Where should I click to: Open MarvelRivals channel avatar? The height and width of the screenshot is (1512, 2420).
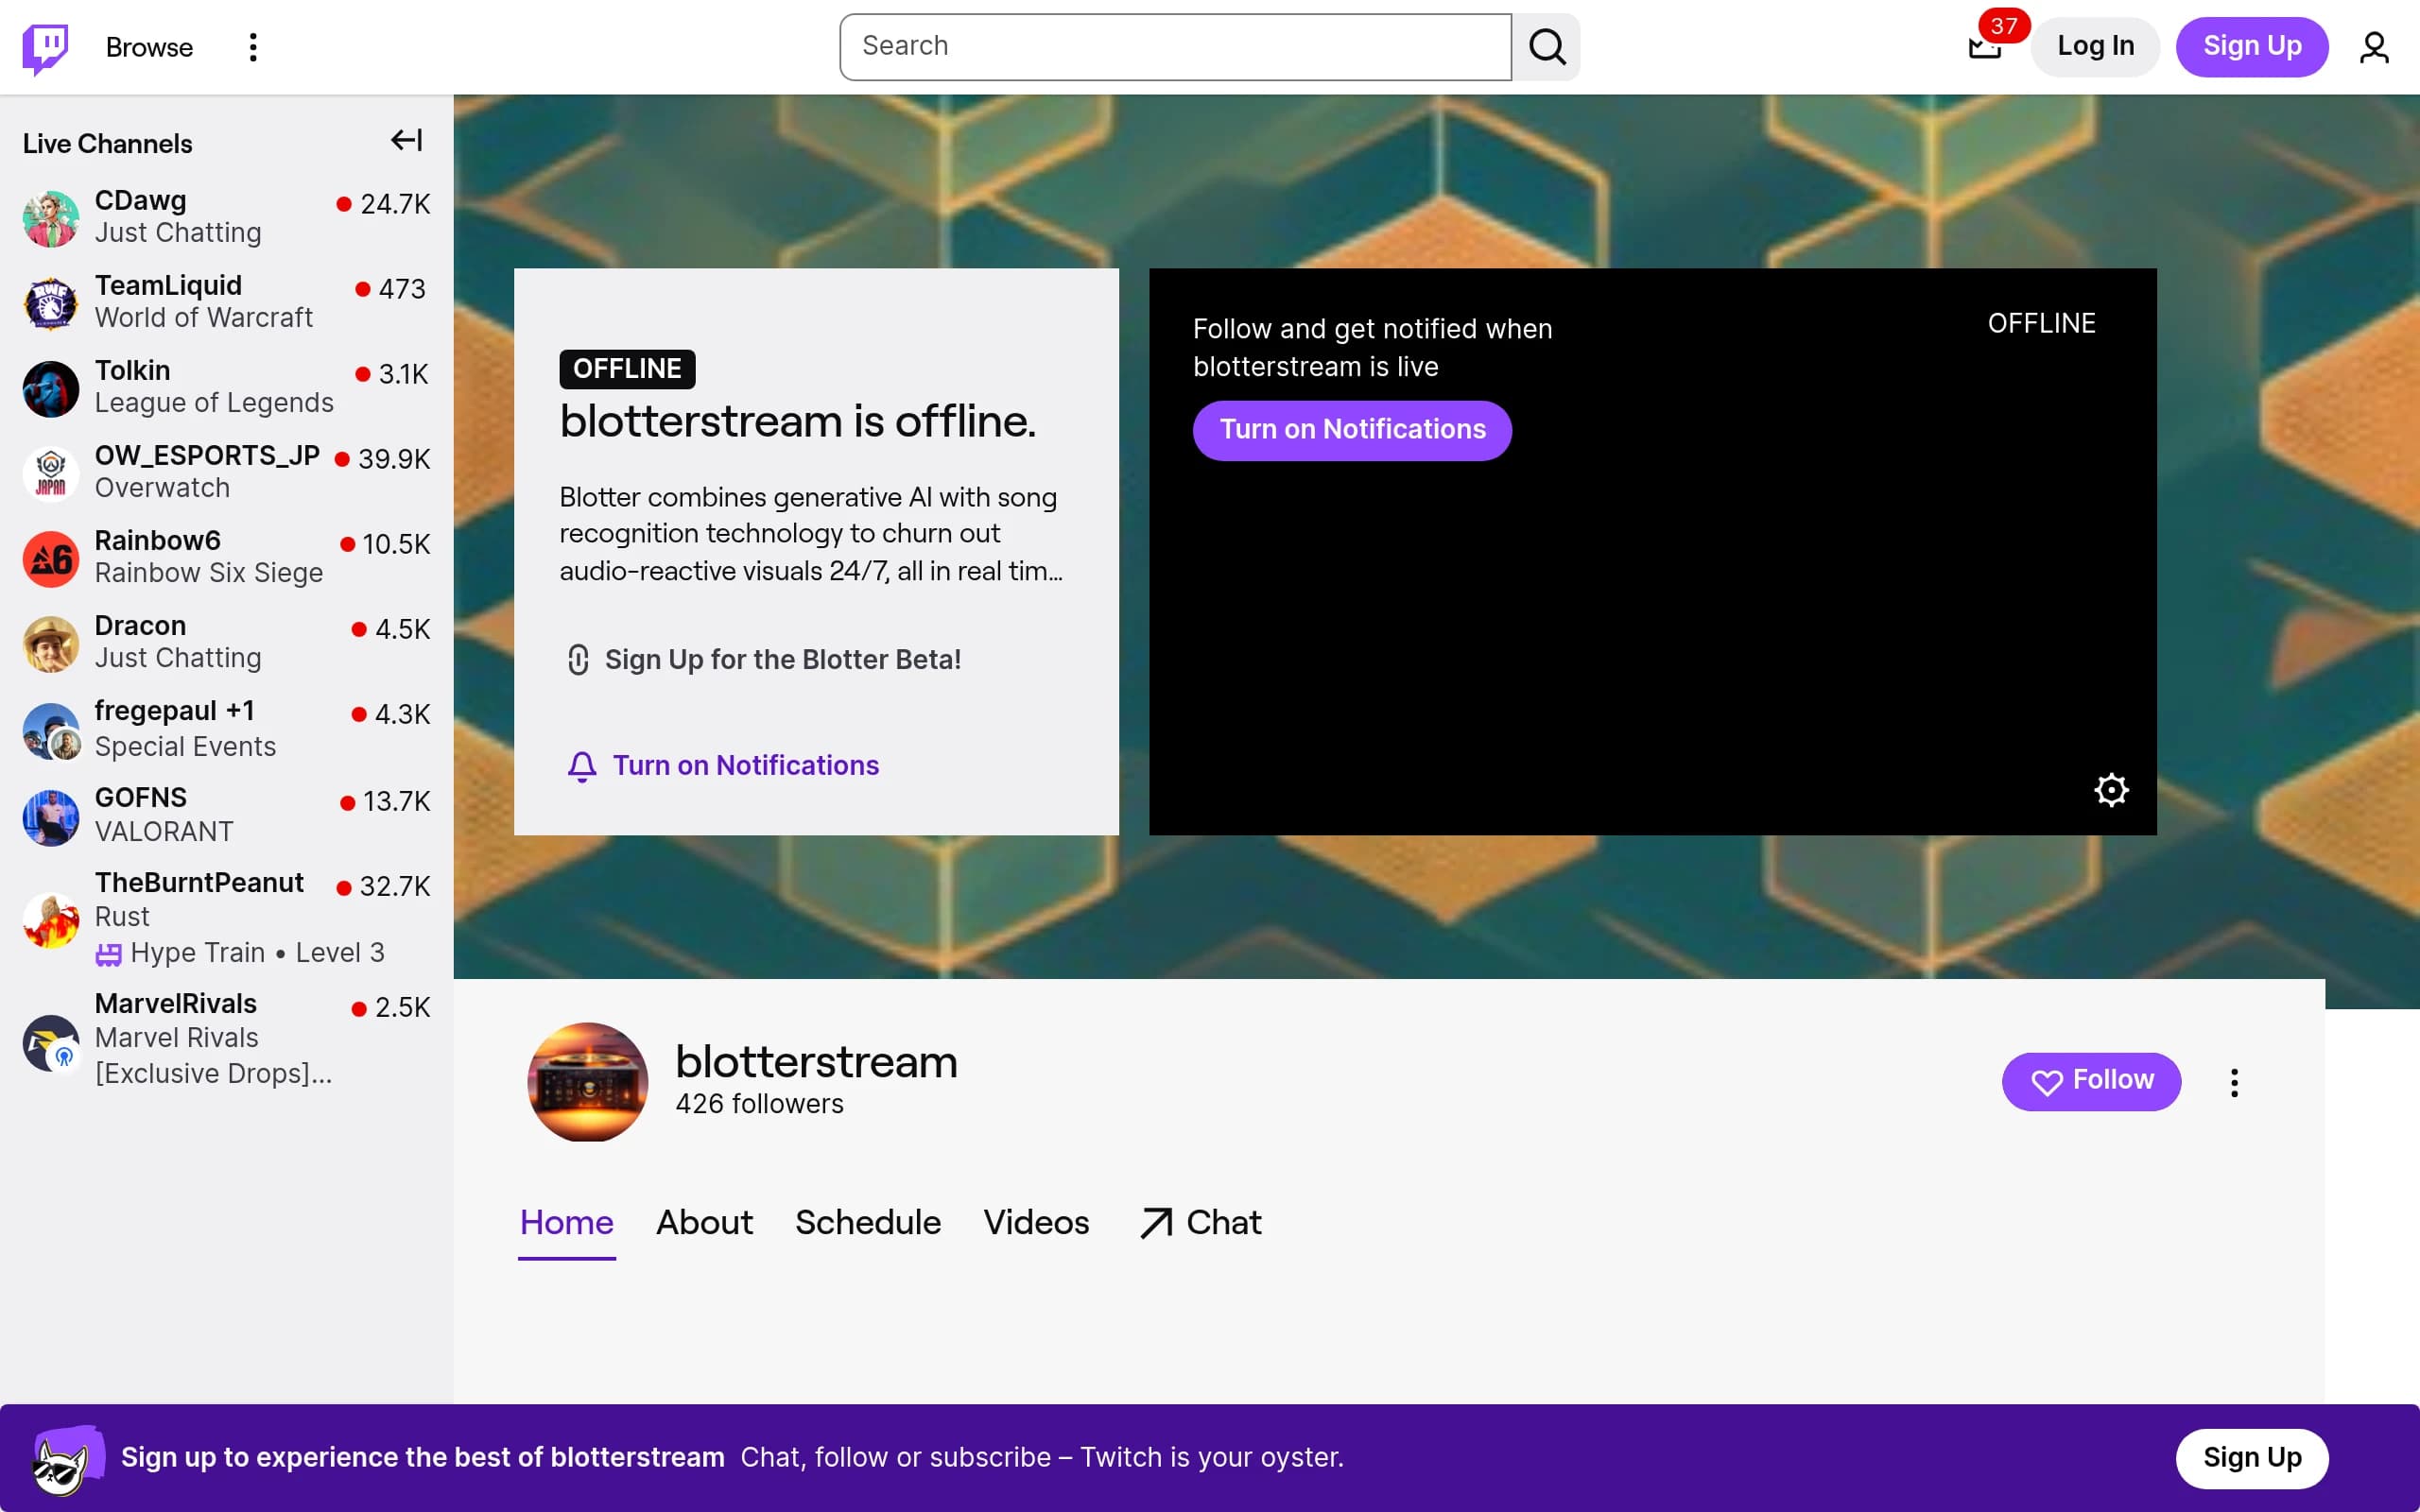(x=51, y=1042)
